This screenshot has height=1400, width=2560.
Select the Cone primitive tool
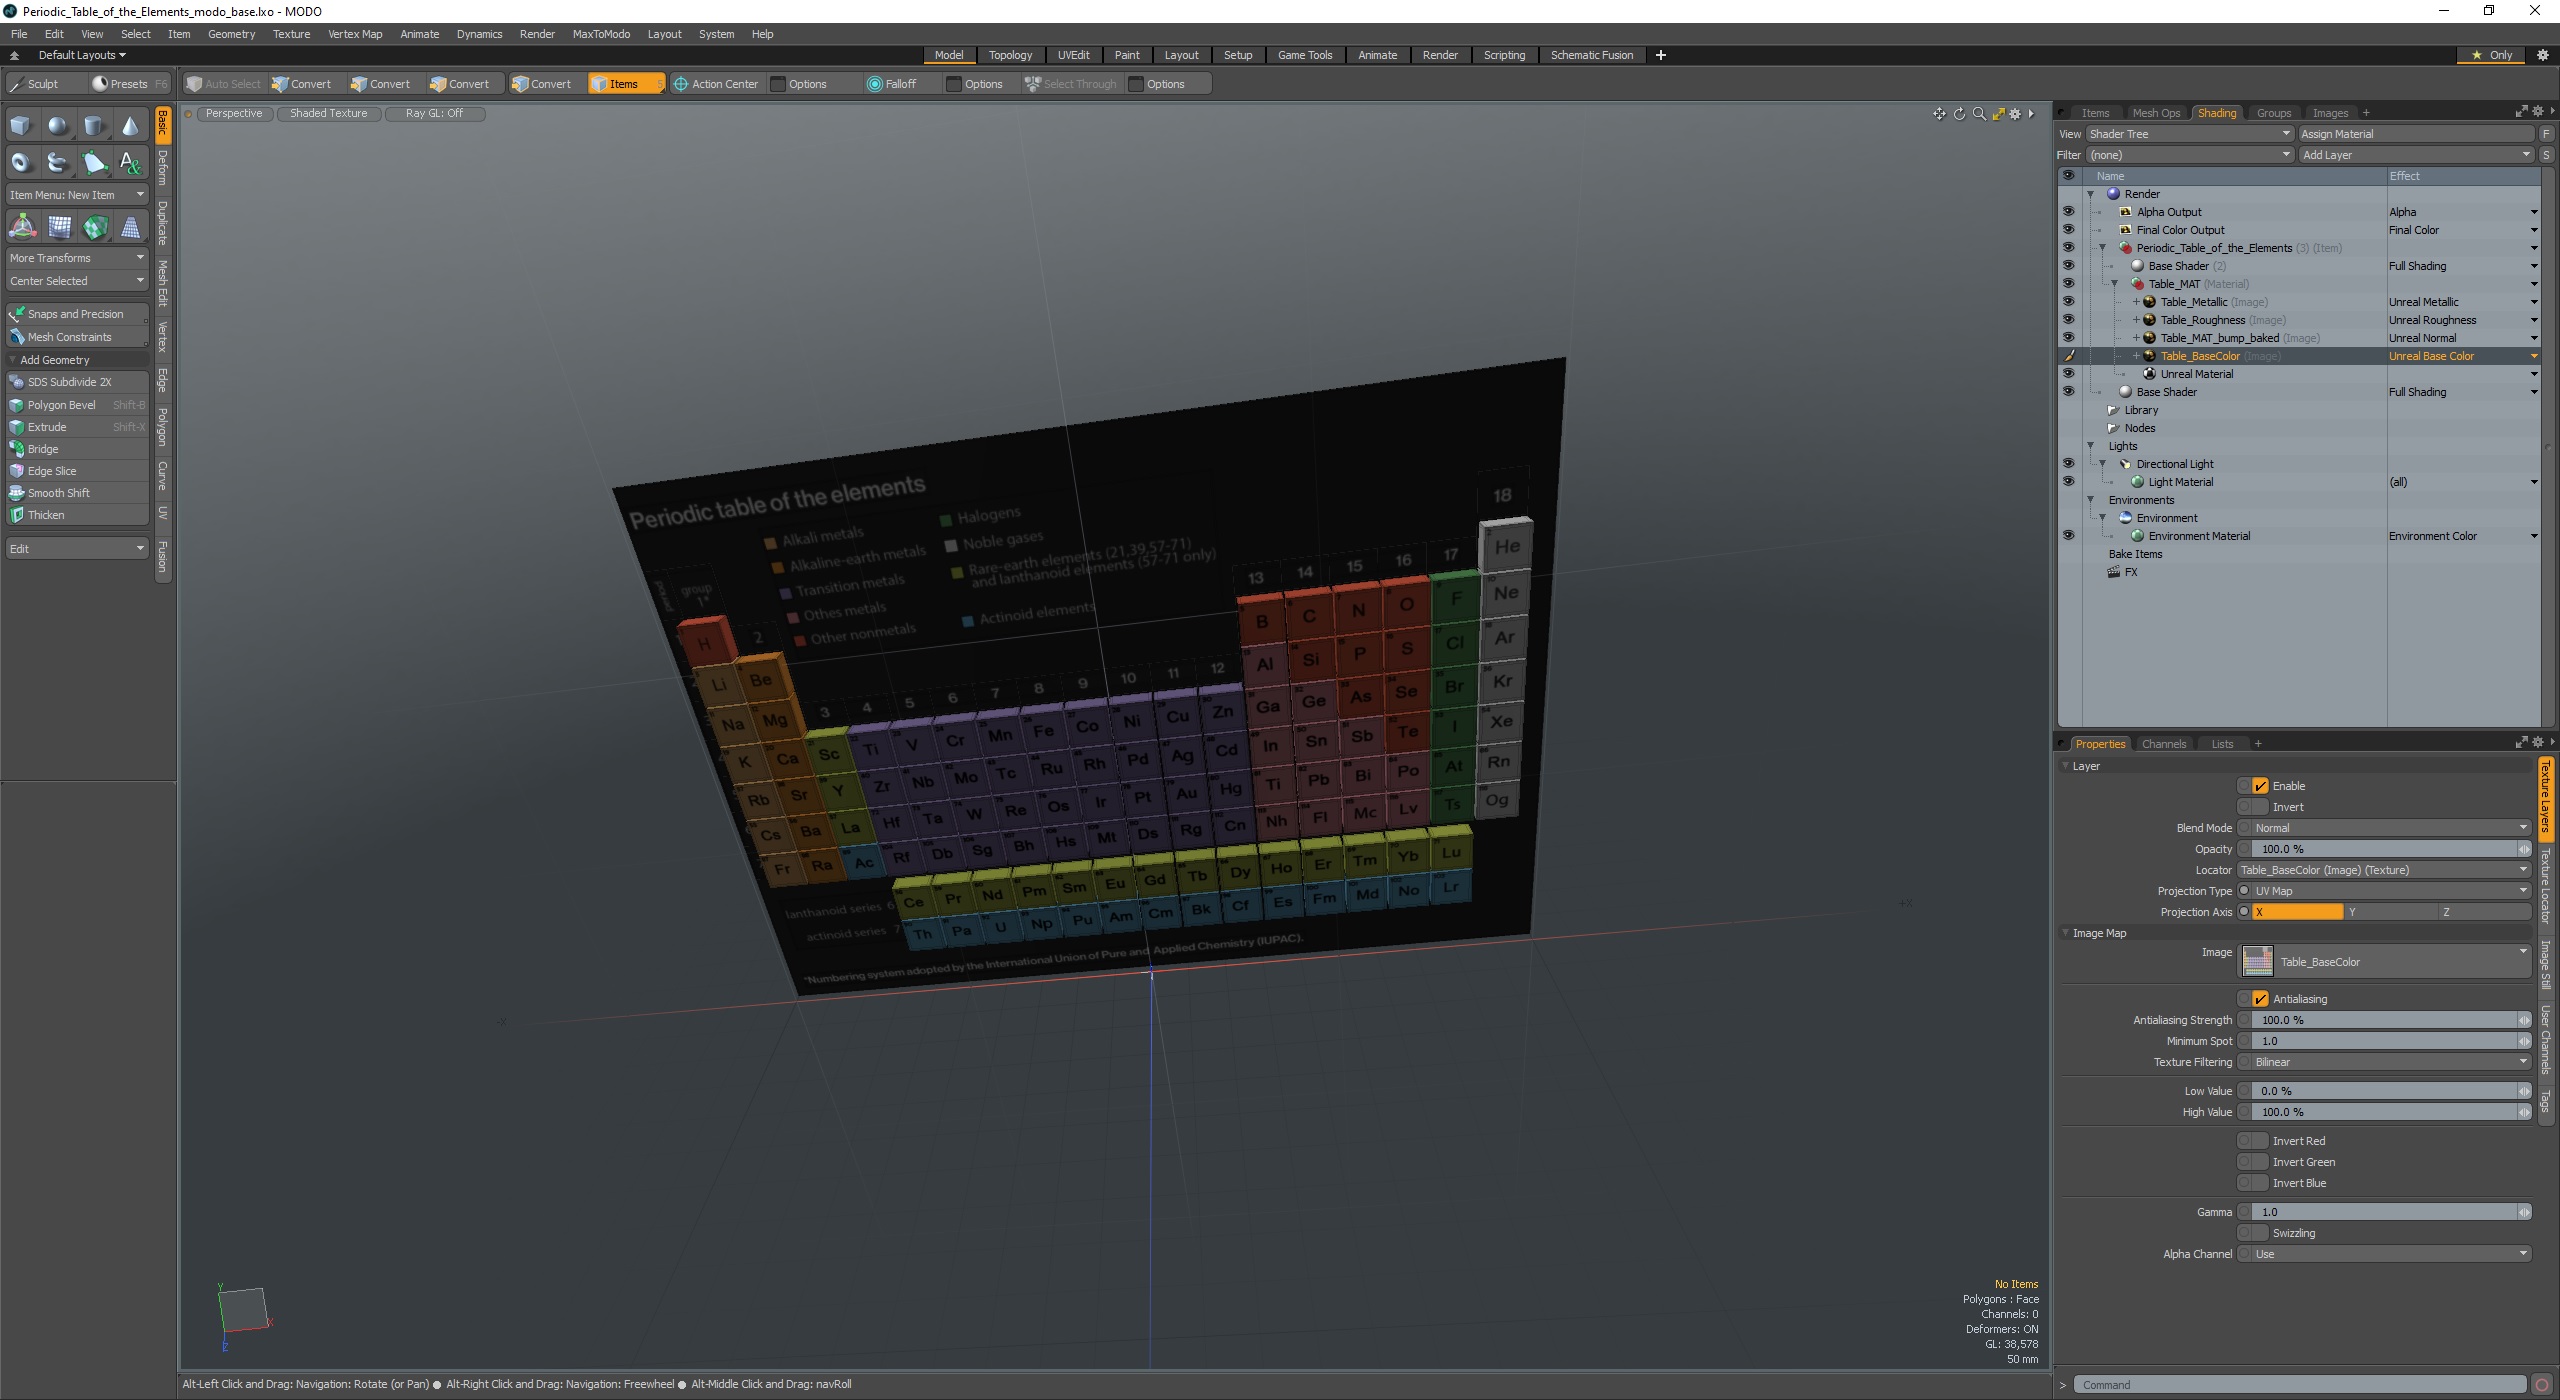pyautogui.click(x=130, y=126)
